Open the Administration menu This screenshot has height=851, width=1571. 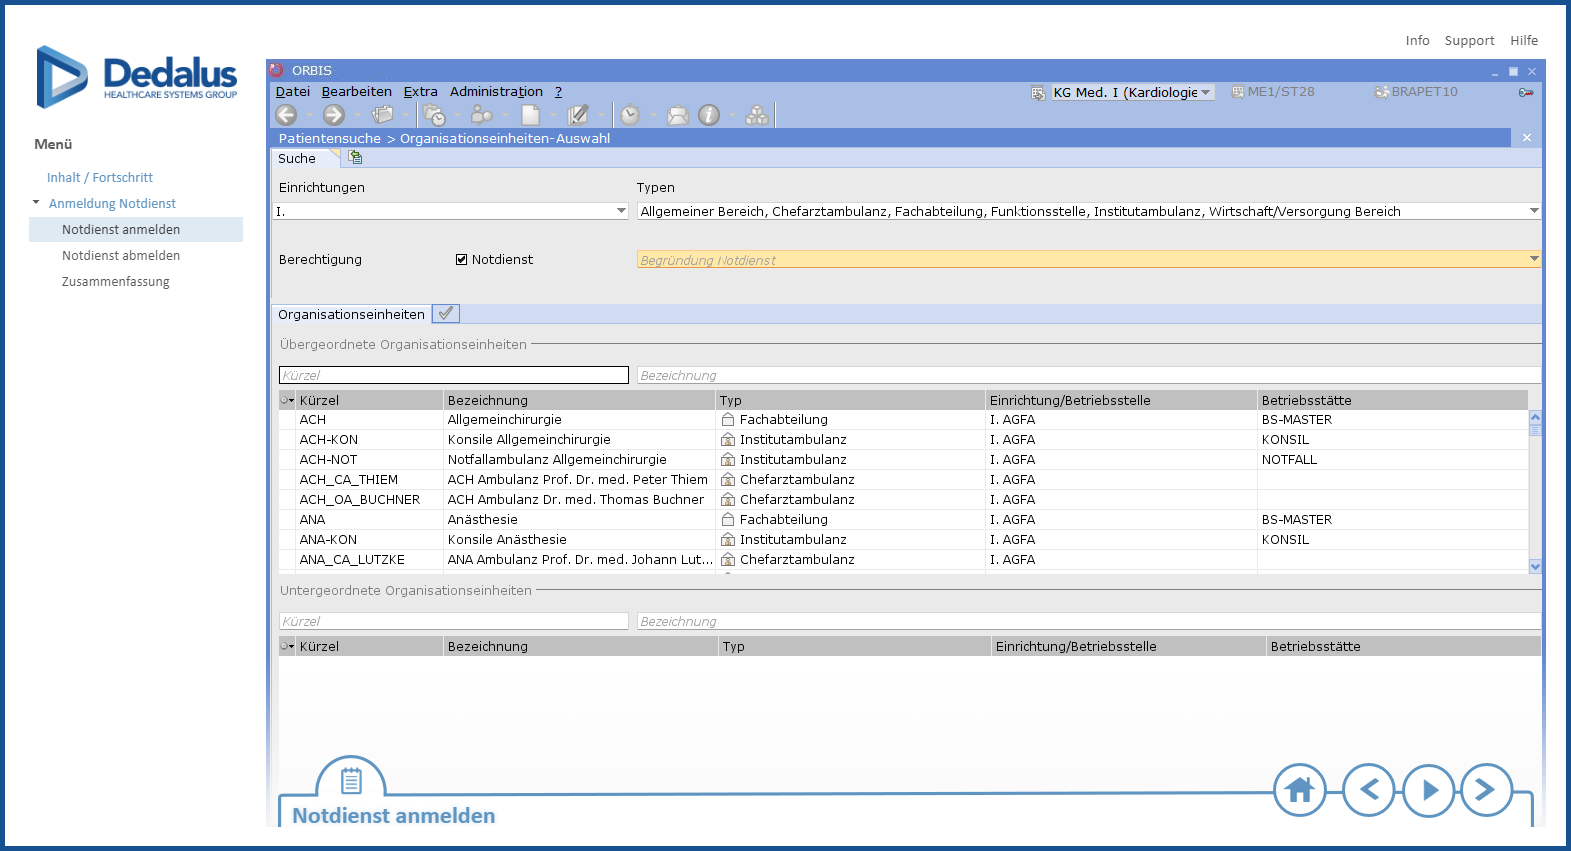[496, 92]
